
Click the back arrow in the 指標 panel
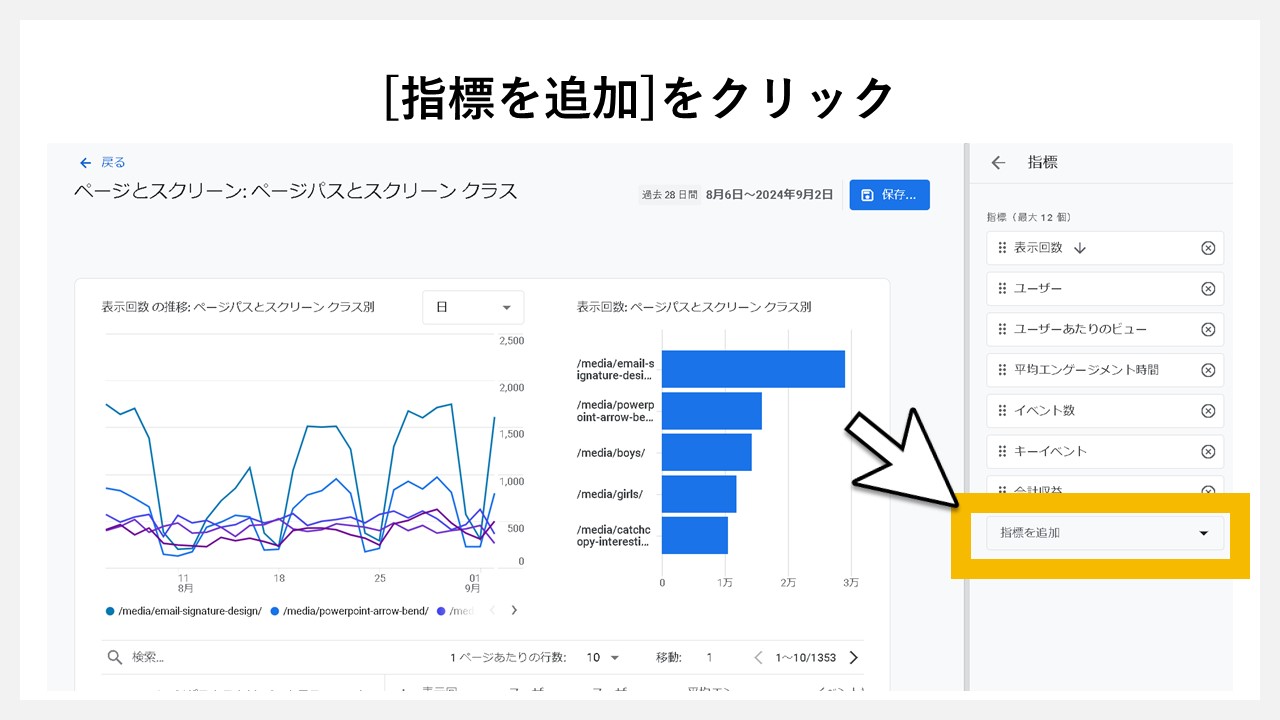[997, 162]
